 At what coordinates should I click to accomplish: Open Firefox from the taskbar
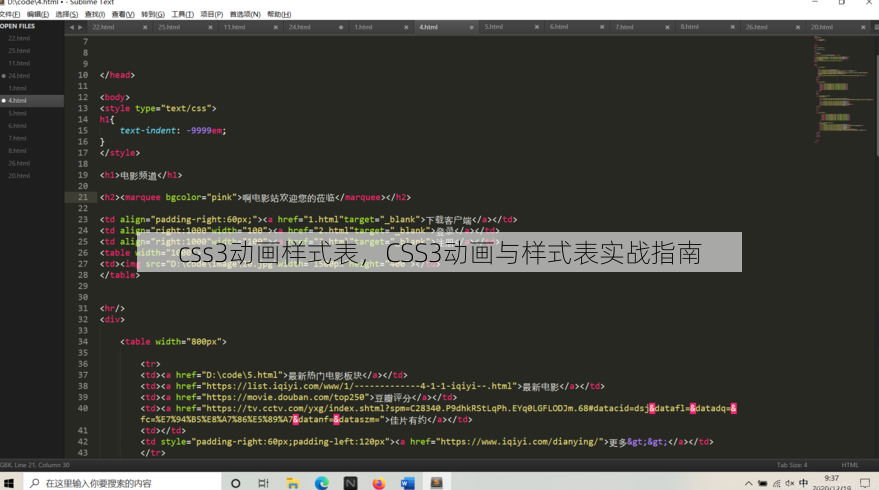379,483
